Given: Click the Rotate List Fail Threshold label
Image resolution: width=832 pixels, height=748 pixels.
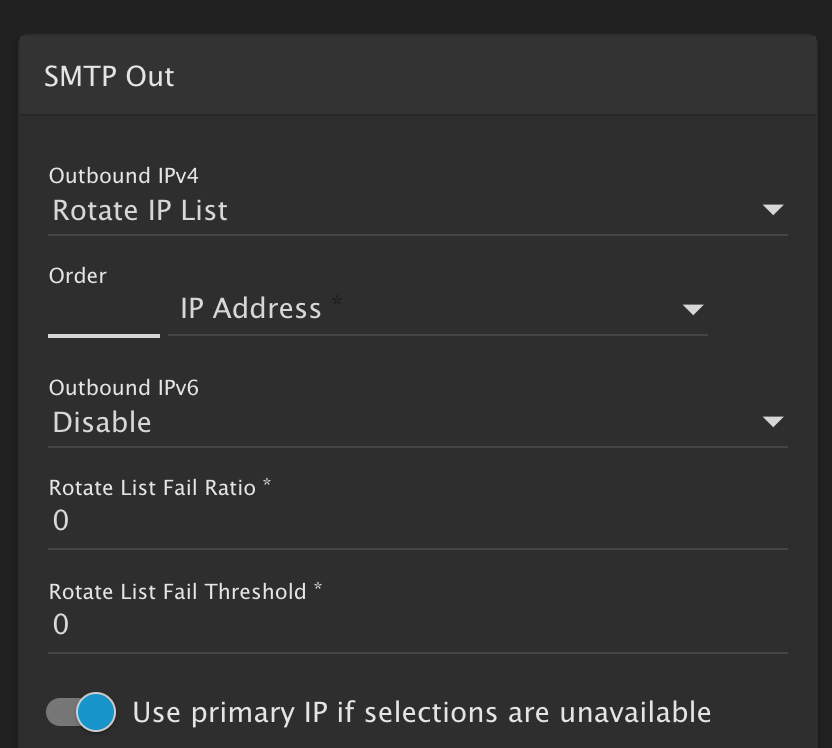Looking at the screenshot, I should (178, 592).
